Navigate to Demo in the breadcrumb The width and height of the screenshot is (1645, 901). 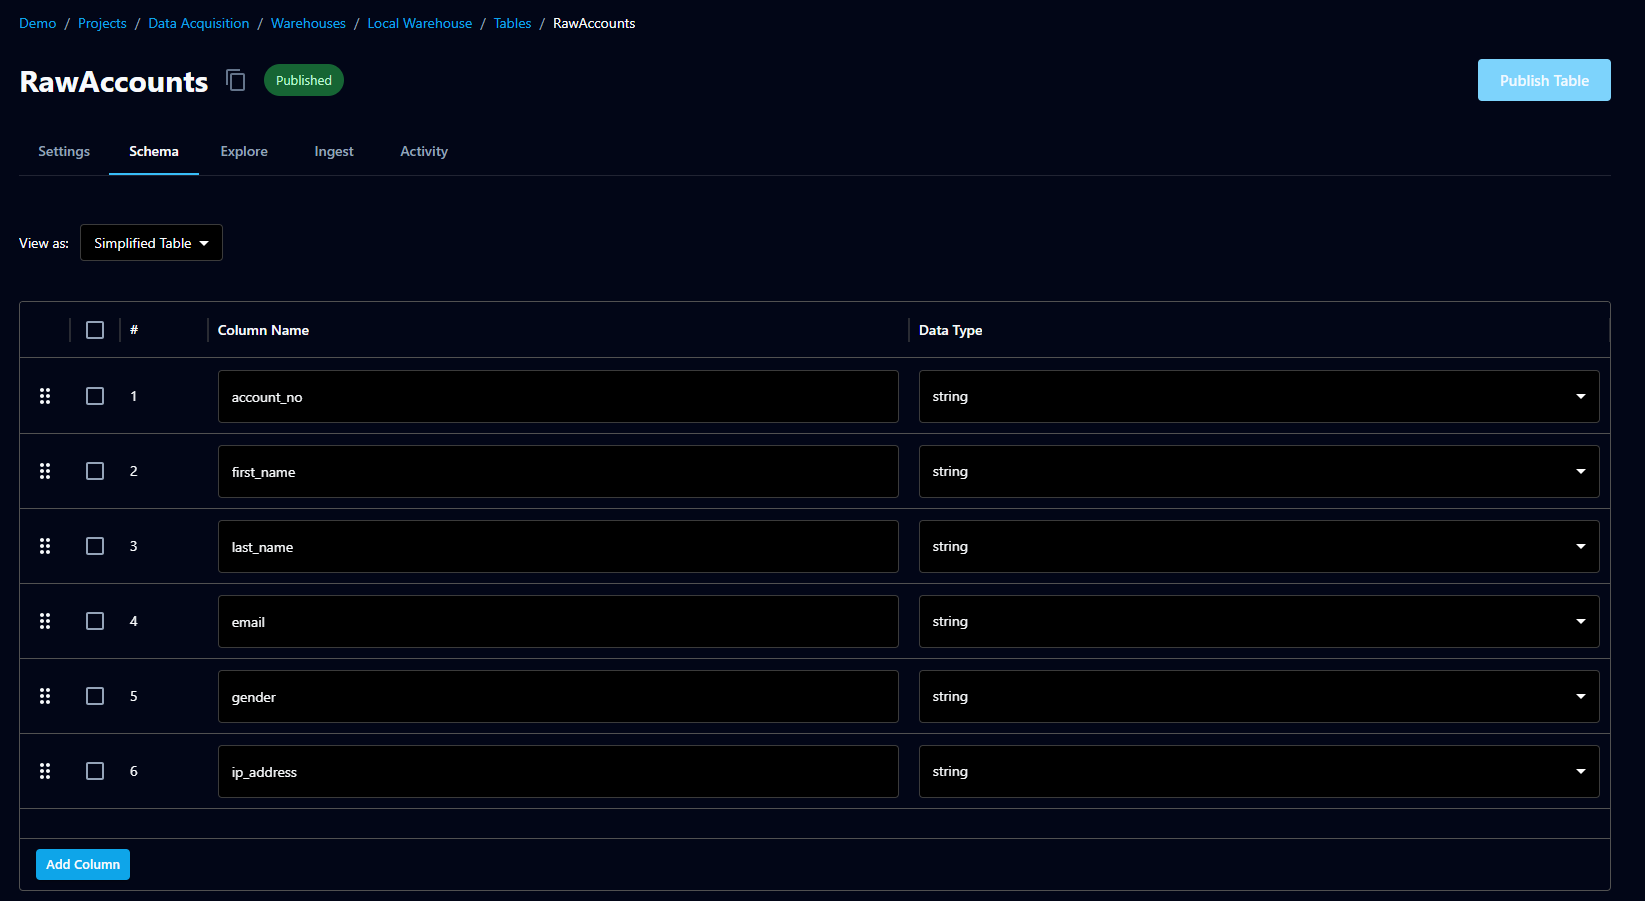click(38, 23)
